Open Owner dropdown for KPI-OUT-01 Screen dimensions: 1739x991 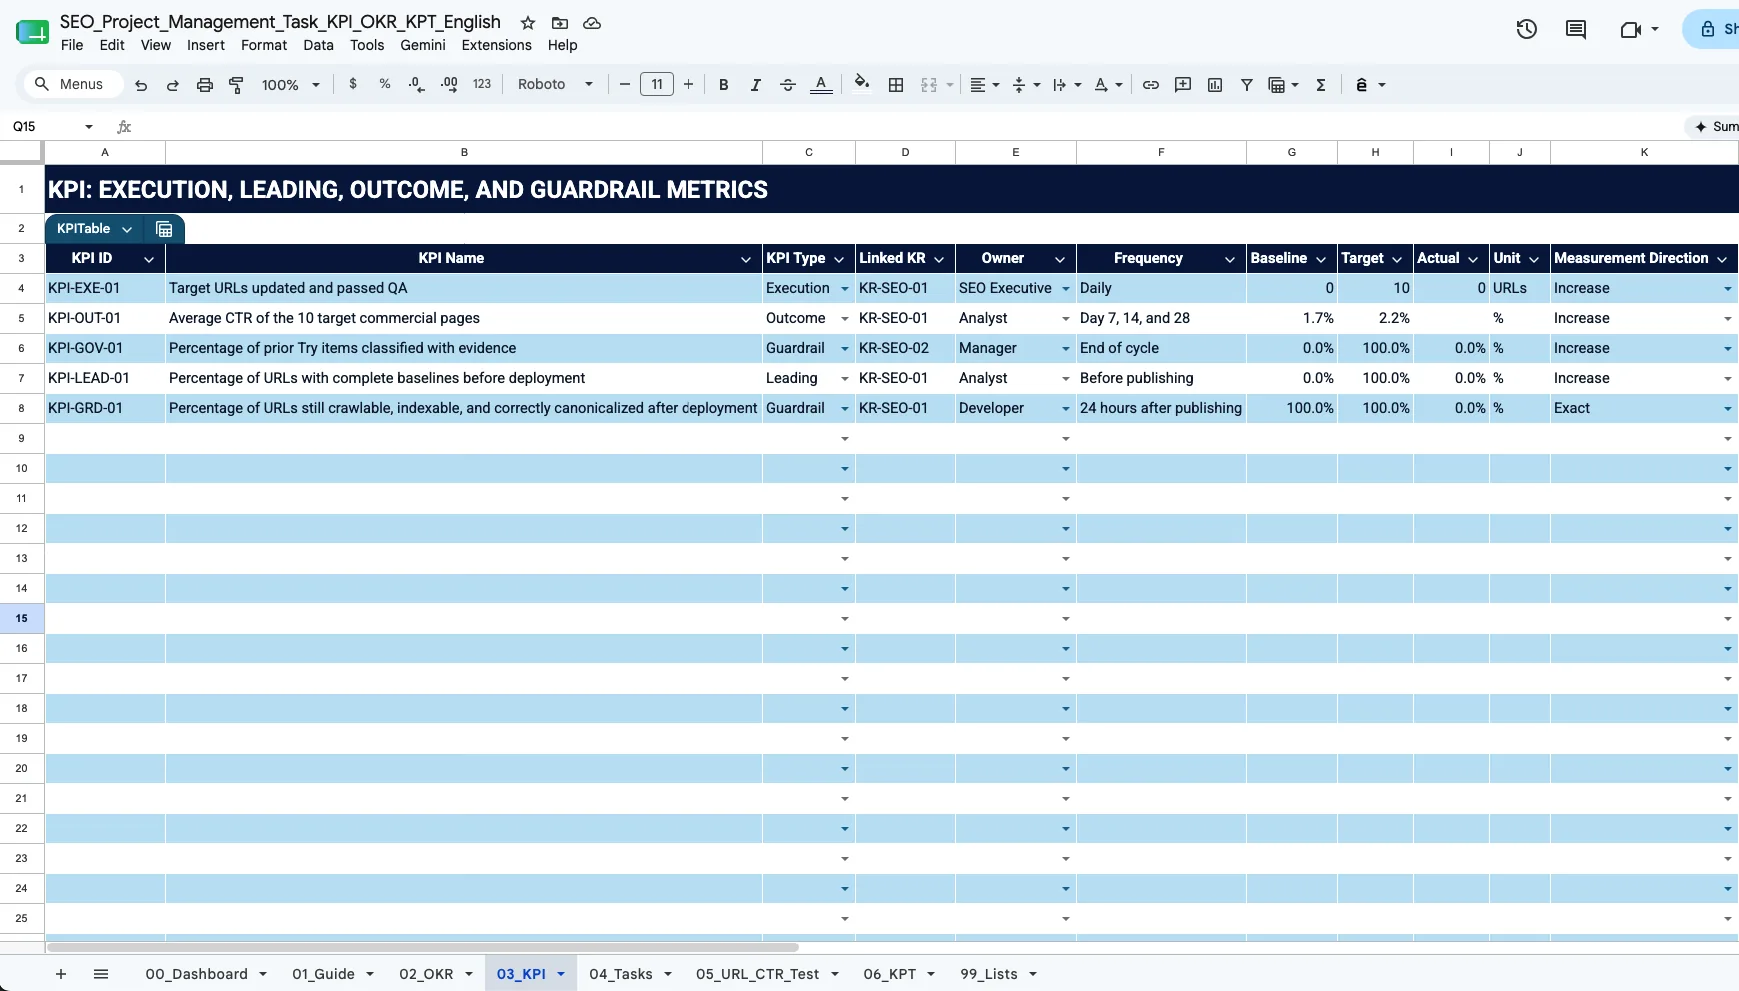click(x=1066, y=319)
